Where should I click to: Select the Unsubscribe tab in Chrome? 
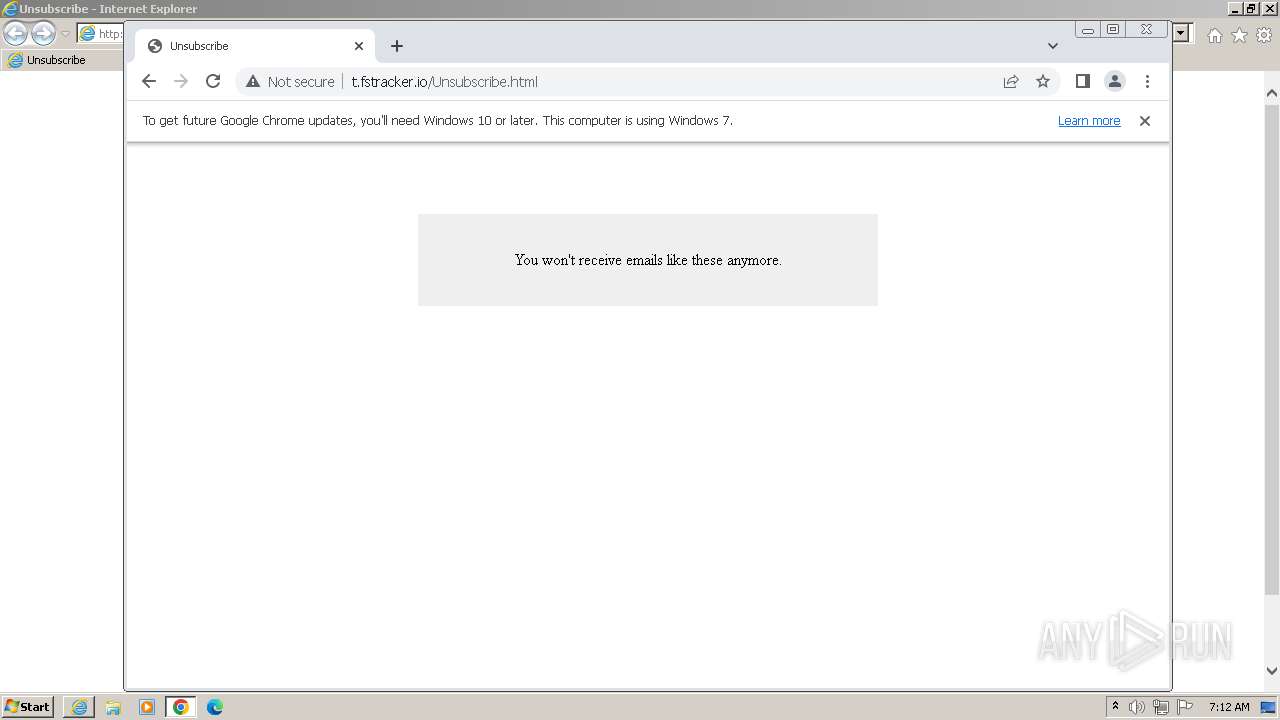(255, 46)
